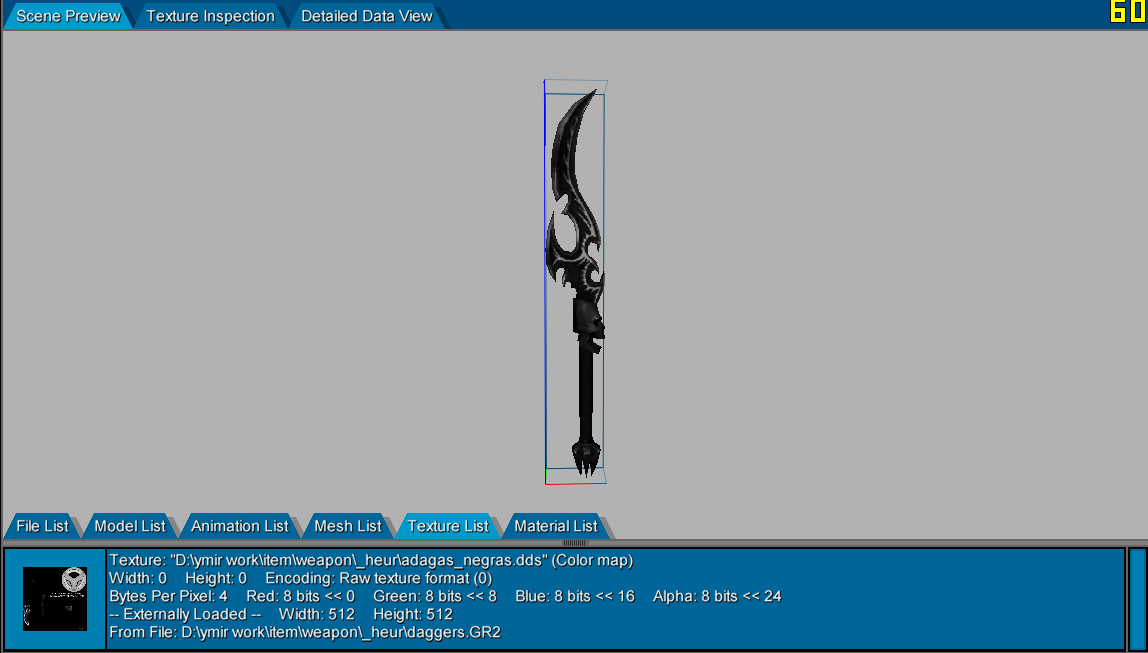Image resolution: width=1148 pixels, height=653 pixels.
Task: Show the File List tab
Action: [x=42, y=526]
